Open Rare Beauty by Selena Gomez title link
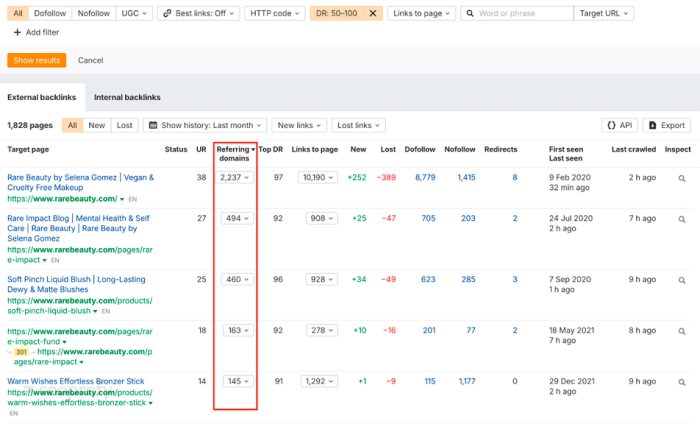 [x=80, y=183]
